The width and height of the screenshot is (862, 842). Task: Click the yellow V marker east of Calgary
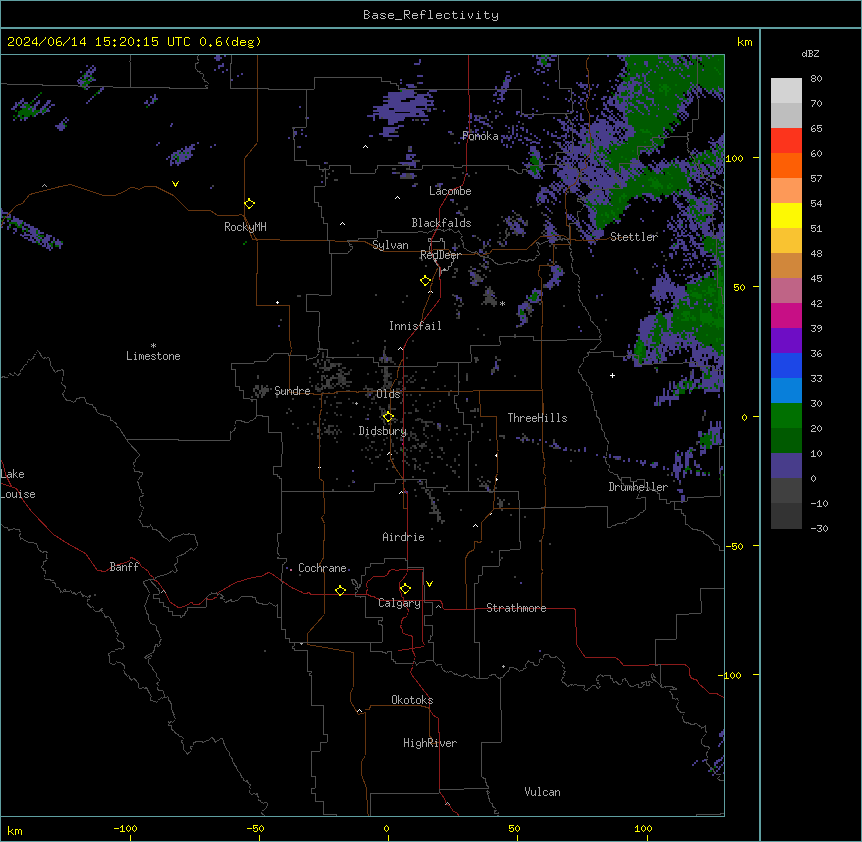[429, 584]
